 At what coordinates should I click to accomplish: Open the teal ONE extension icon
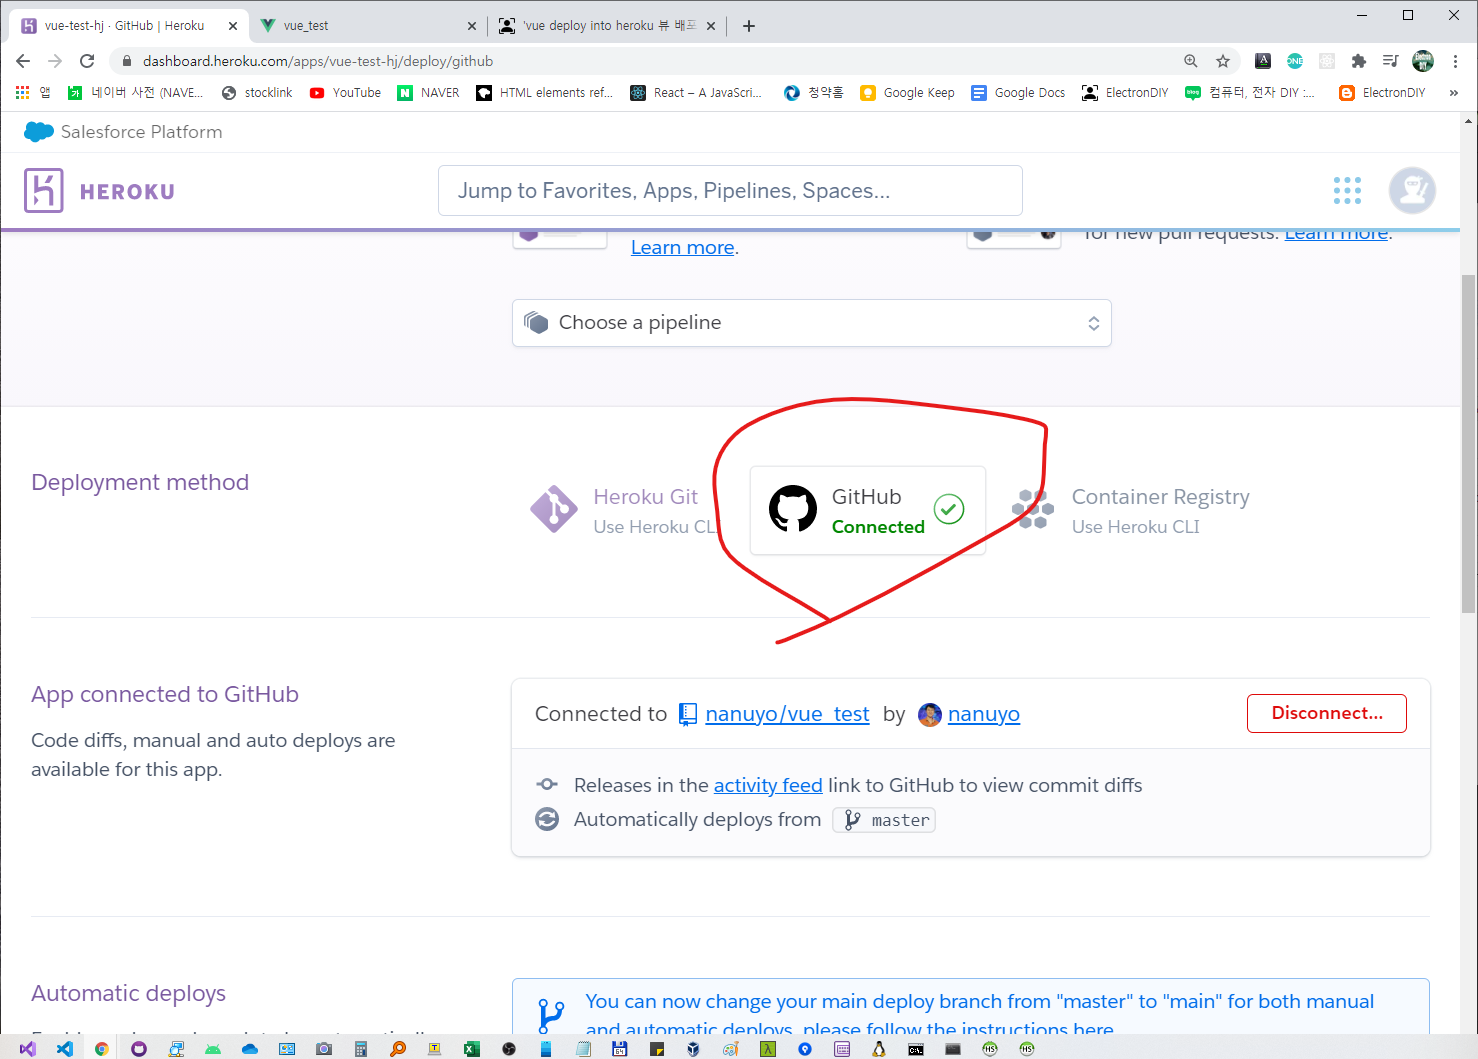pyautogui.click(x=1295, y=61)
